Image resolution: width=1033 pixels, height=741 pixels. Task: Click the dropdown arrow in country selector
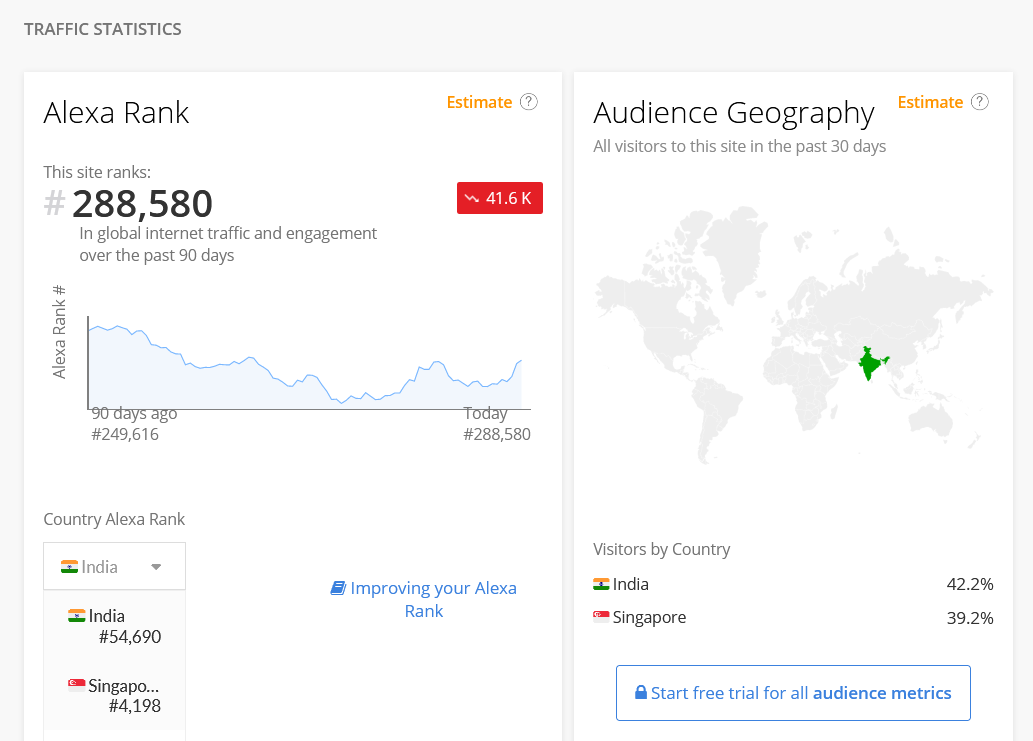(x=156, y=567)
